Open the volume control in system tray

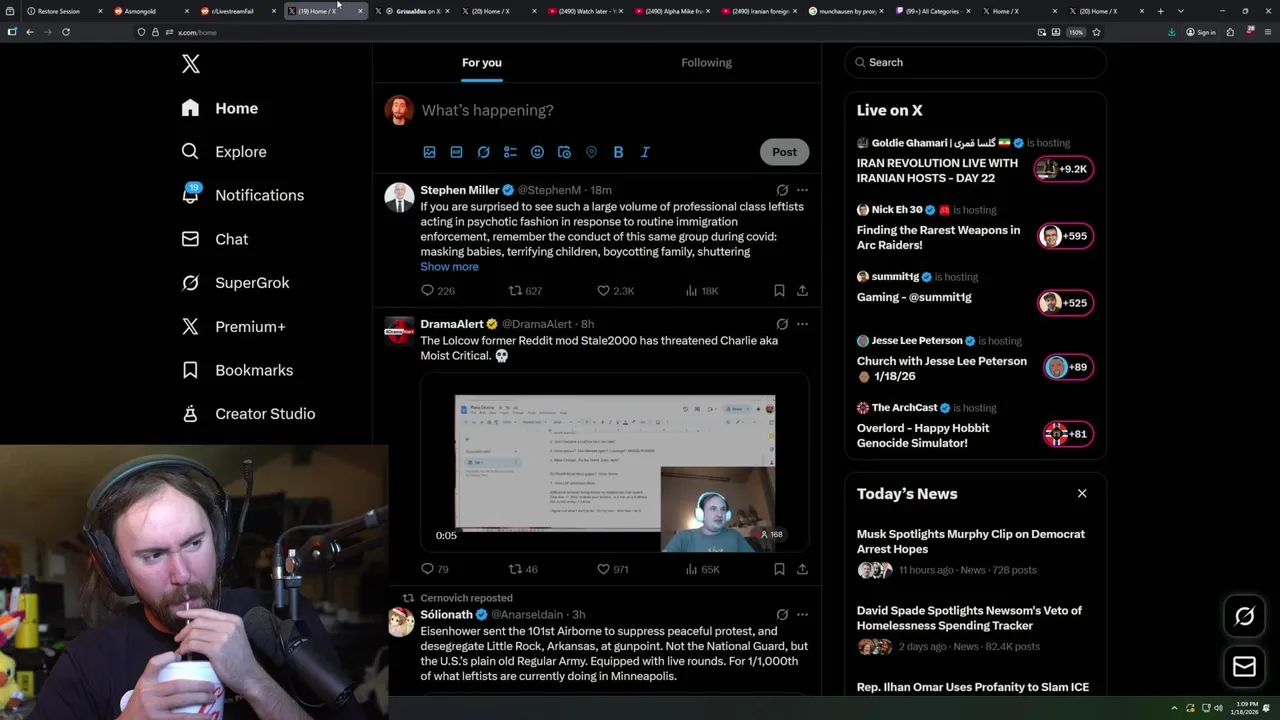pyautogui.click(x=1218, y=709)
